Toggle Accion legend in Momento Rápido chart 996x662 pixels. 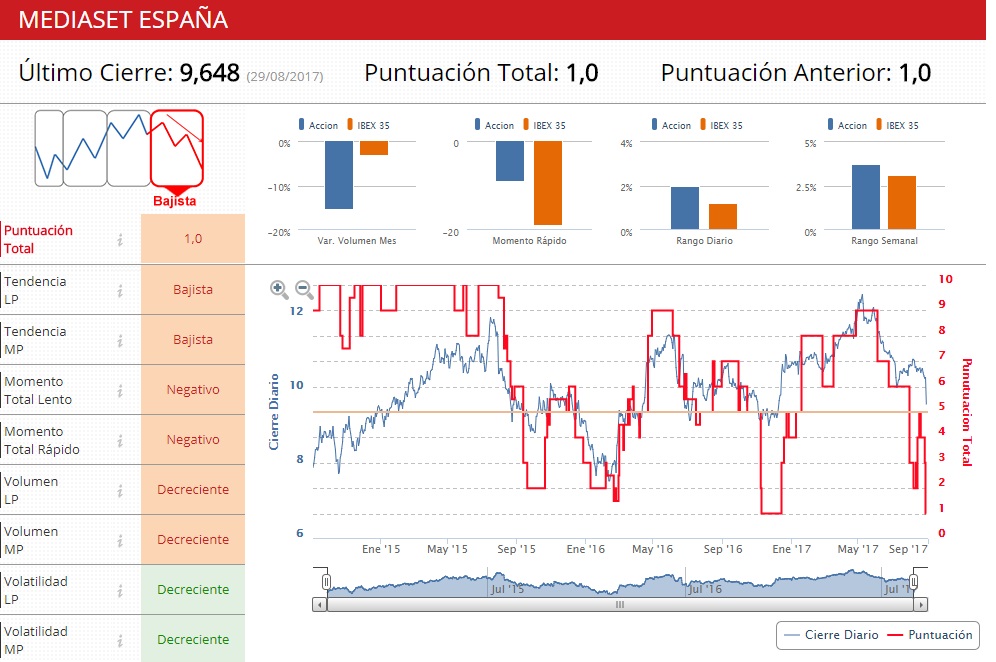494,125
